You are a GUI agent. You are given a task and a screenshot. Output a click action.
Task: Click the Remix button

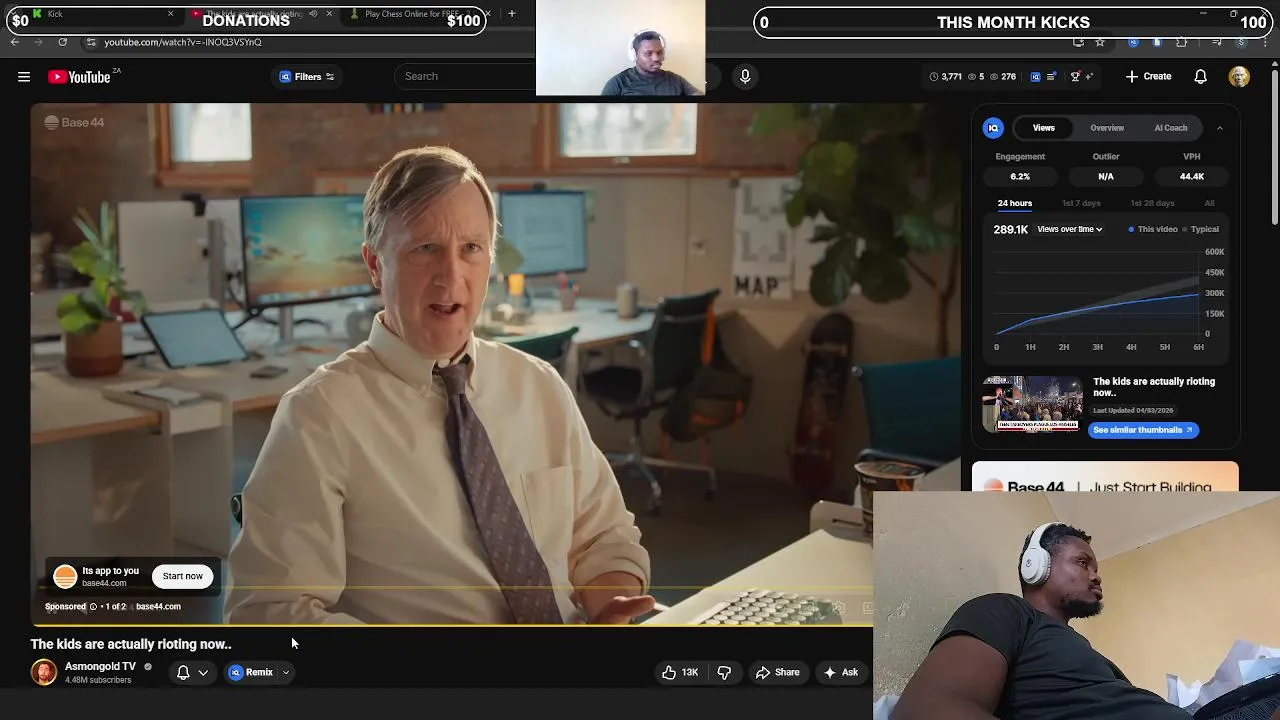pyautogui.click(x=251, y=673)
